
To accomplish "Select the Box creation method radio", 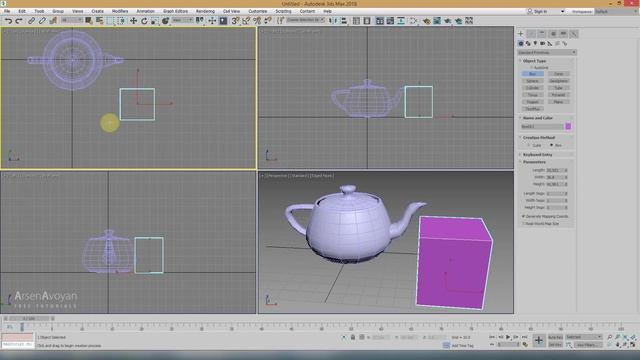I will click(x=551, y=145).
